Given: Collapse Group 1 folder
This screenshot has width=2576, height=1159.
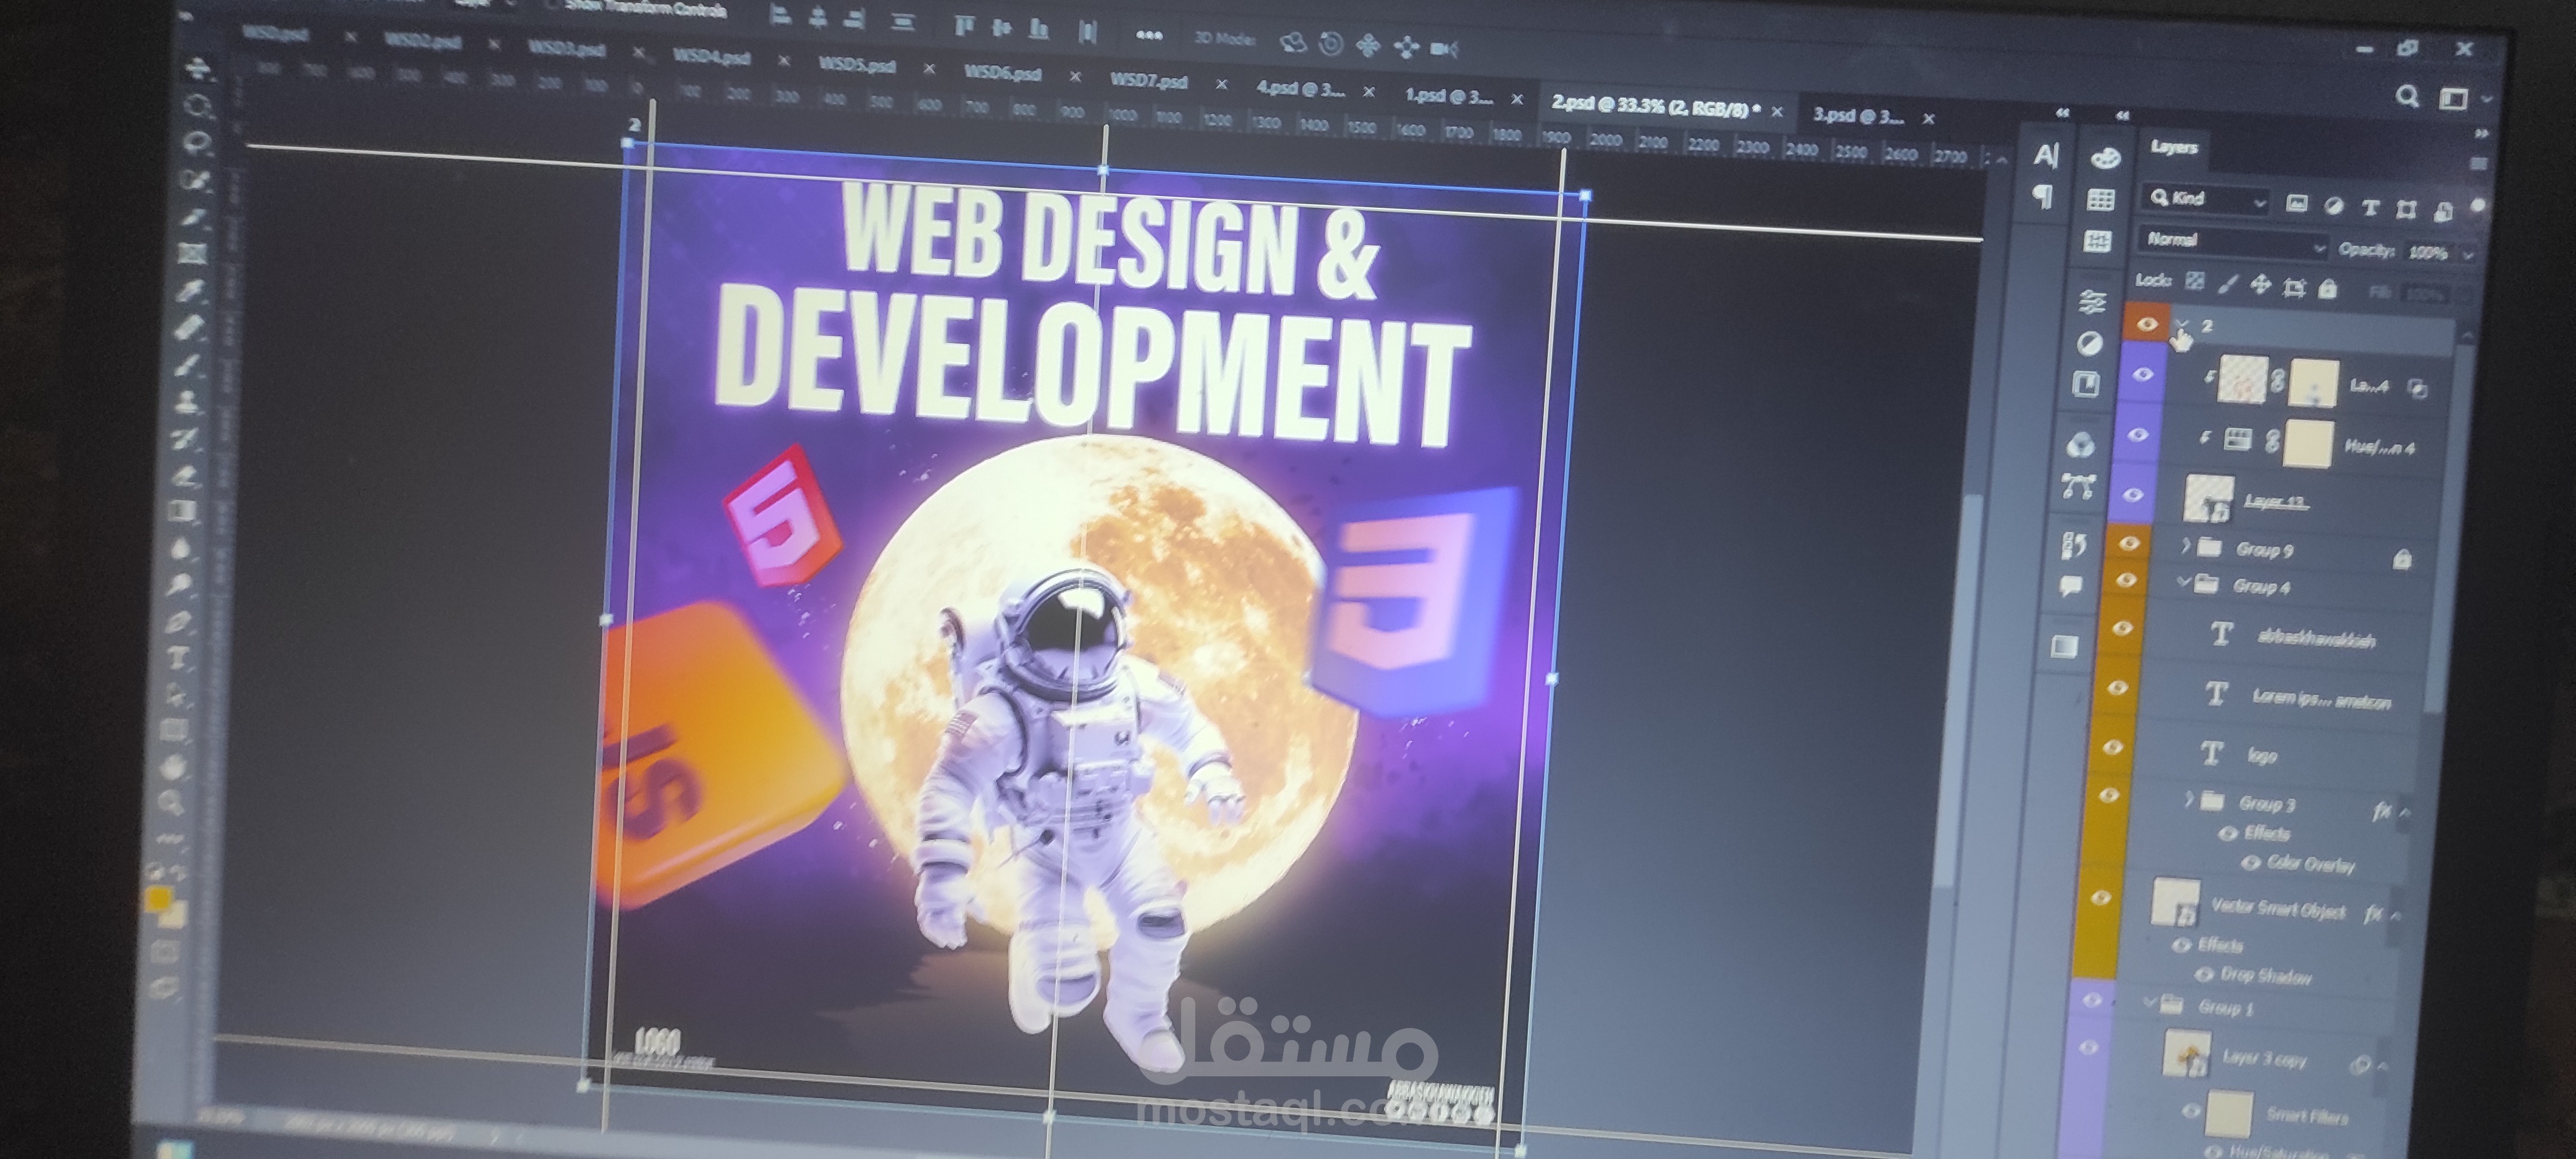Looking at the screenshot, I should click(2149, 1001).
